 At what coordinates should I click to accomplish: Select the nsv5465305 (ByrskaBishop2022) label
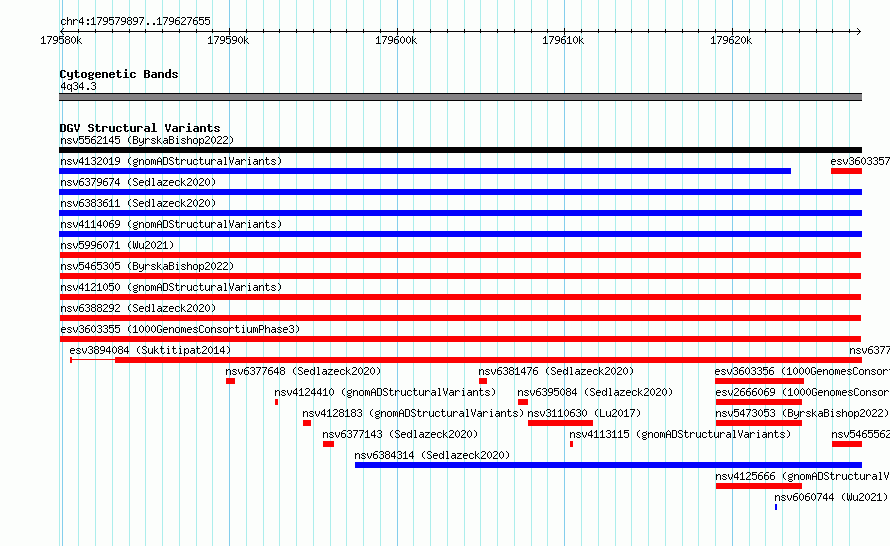[147, 266]
